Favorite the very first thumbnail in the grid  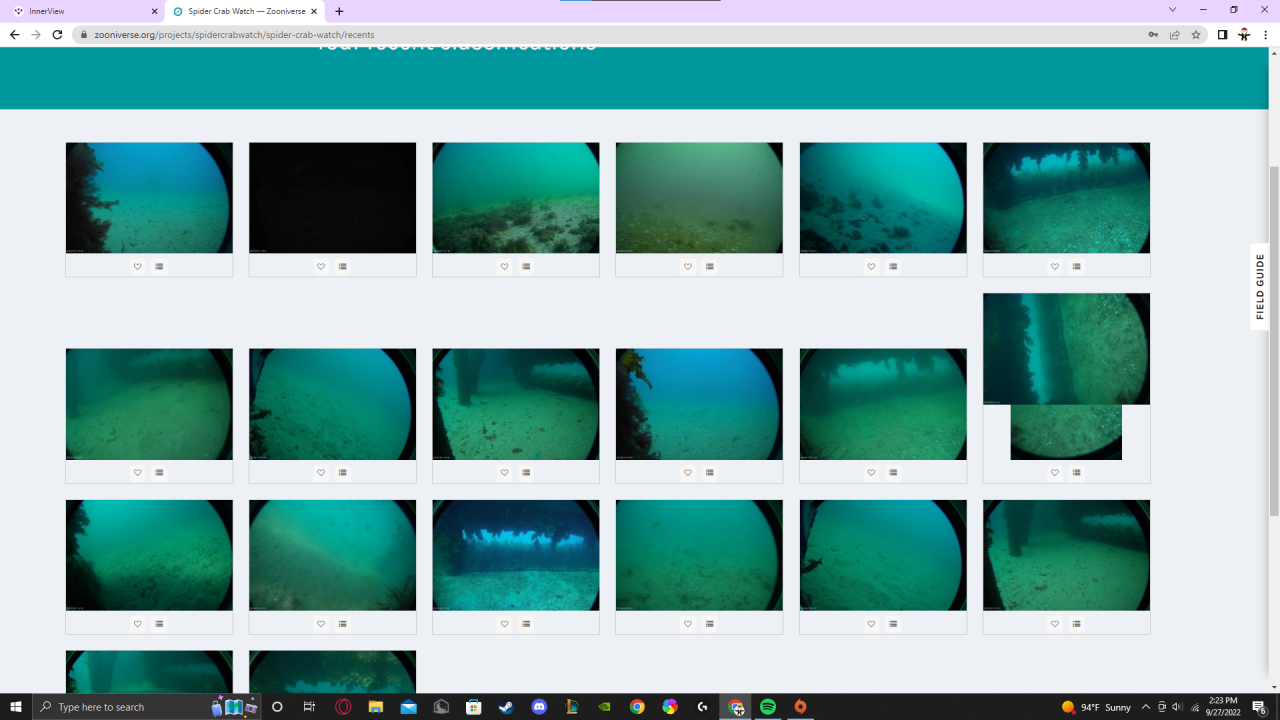point(137,267)
